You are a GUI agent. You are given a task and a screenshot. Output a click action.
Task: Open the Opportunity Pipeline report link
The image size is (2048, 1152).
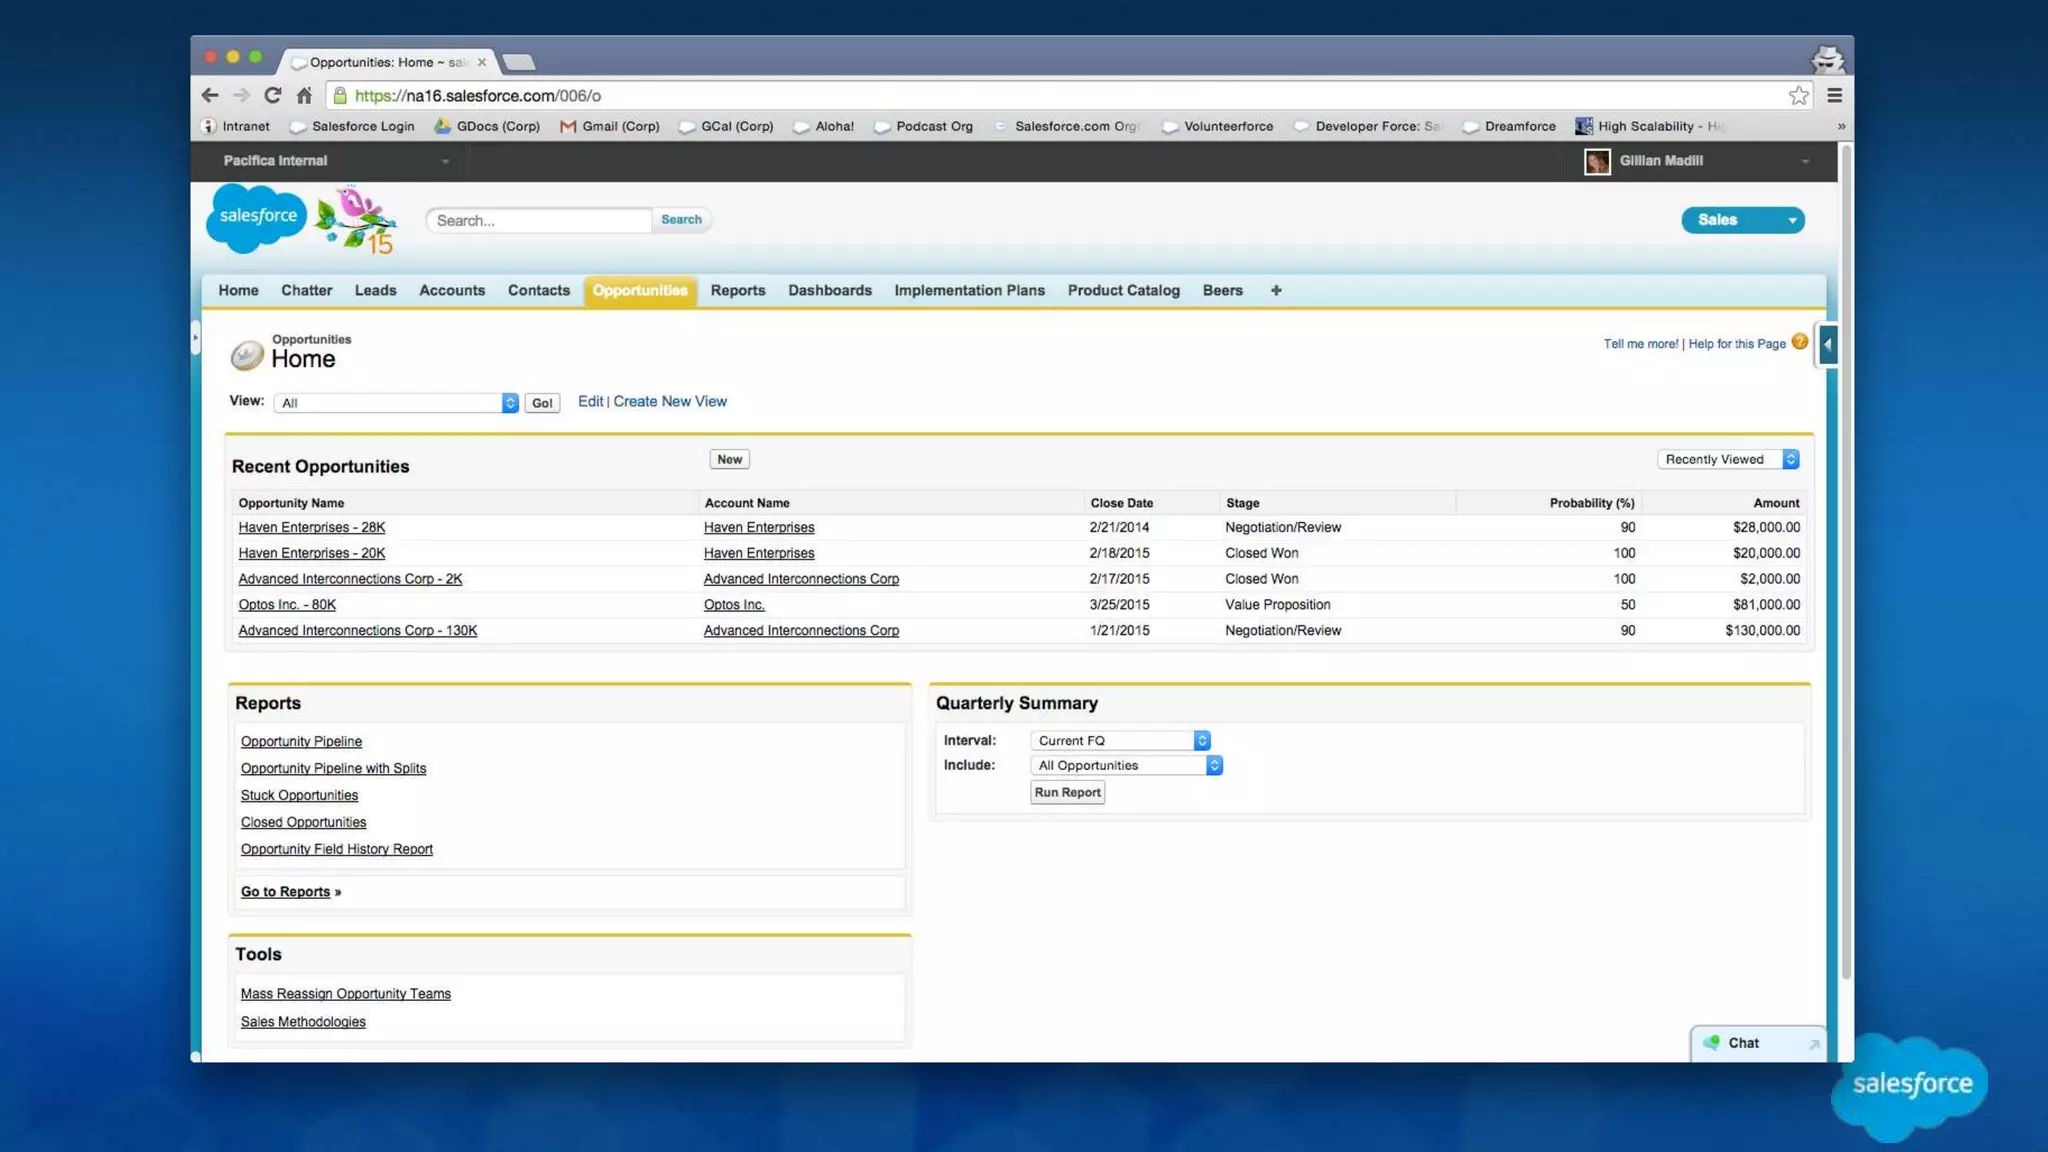tap(301, 741)
